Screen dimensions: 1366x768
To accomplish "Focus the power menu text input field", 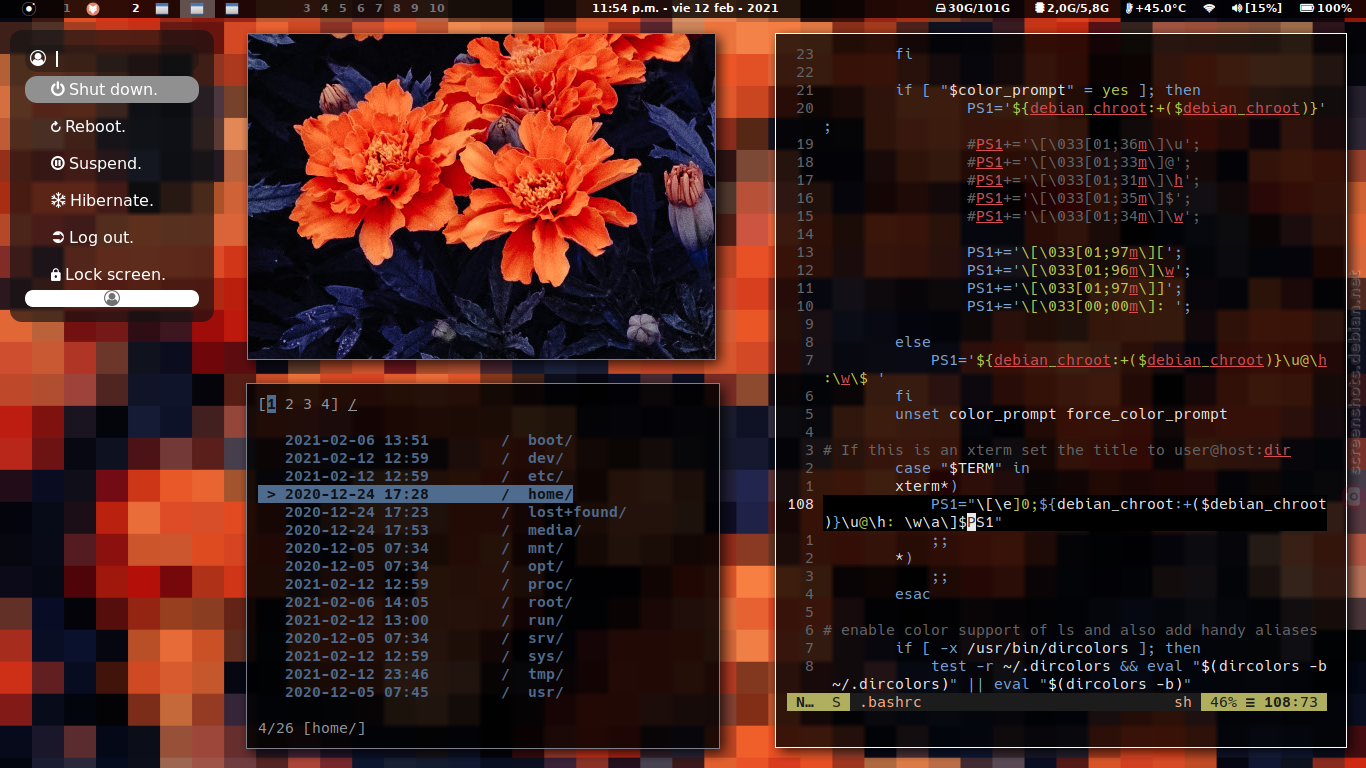I will pos(125,59).
